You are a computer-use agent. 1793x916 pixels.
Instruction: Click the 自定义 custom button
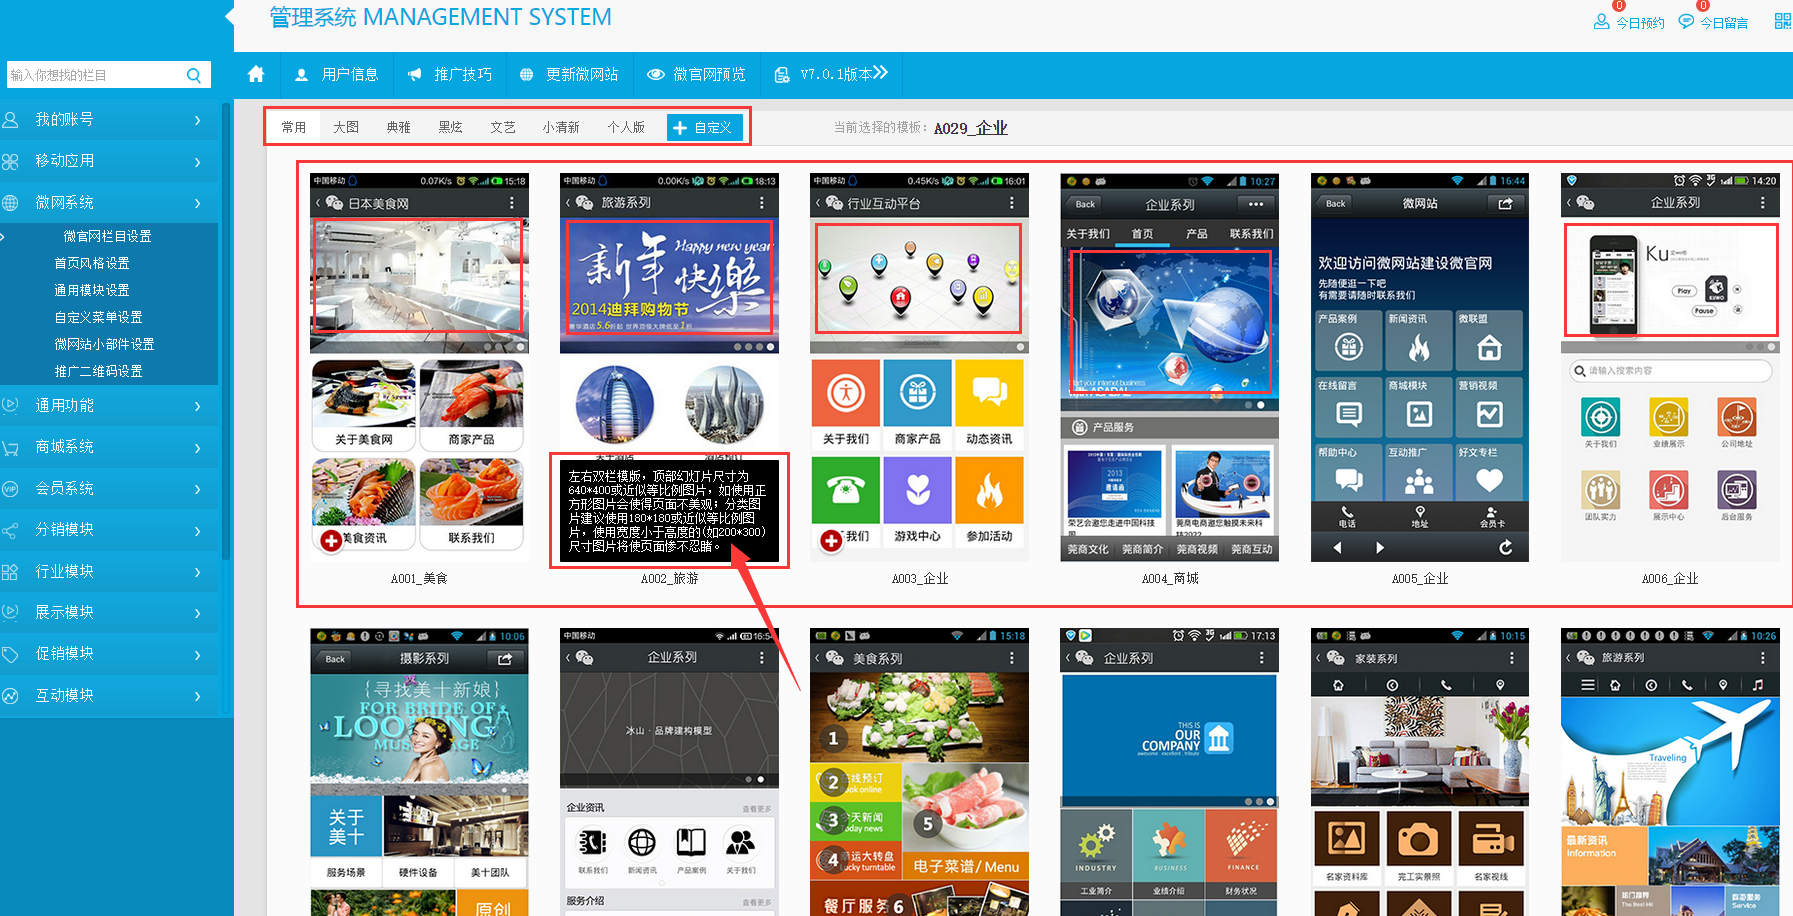704,127
